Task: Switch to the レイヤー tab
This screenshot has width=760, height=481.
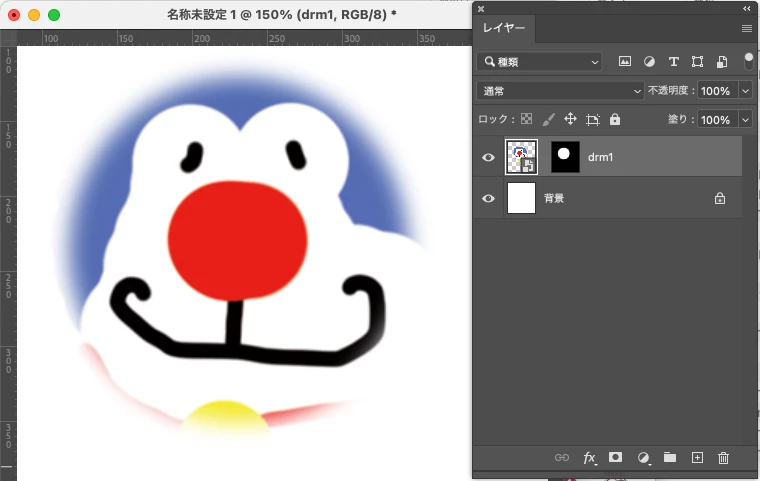Action: (x=504, y=28)
